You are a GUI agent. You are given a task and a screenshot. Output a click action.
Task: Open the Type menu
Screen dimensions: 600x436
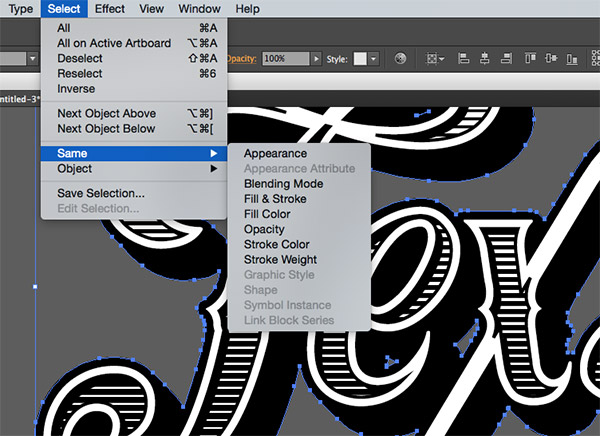point(21,9)
